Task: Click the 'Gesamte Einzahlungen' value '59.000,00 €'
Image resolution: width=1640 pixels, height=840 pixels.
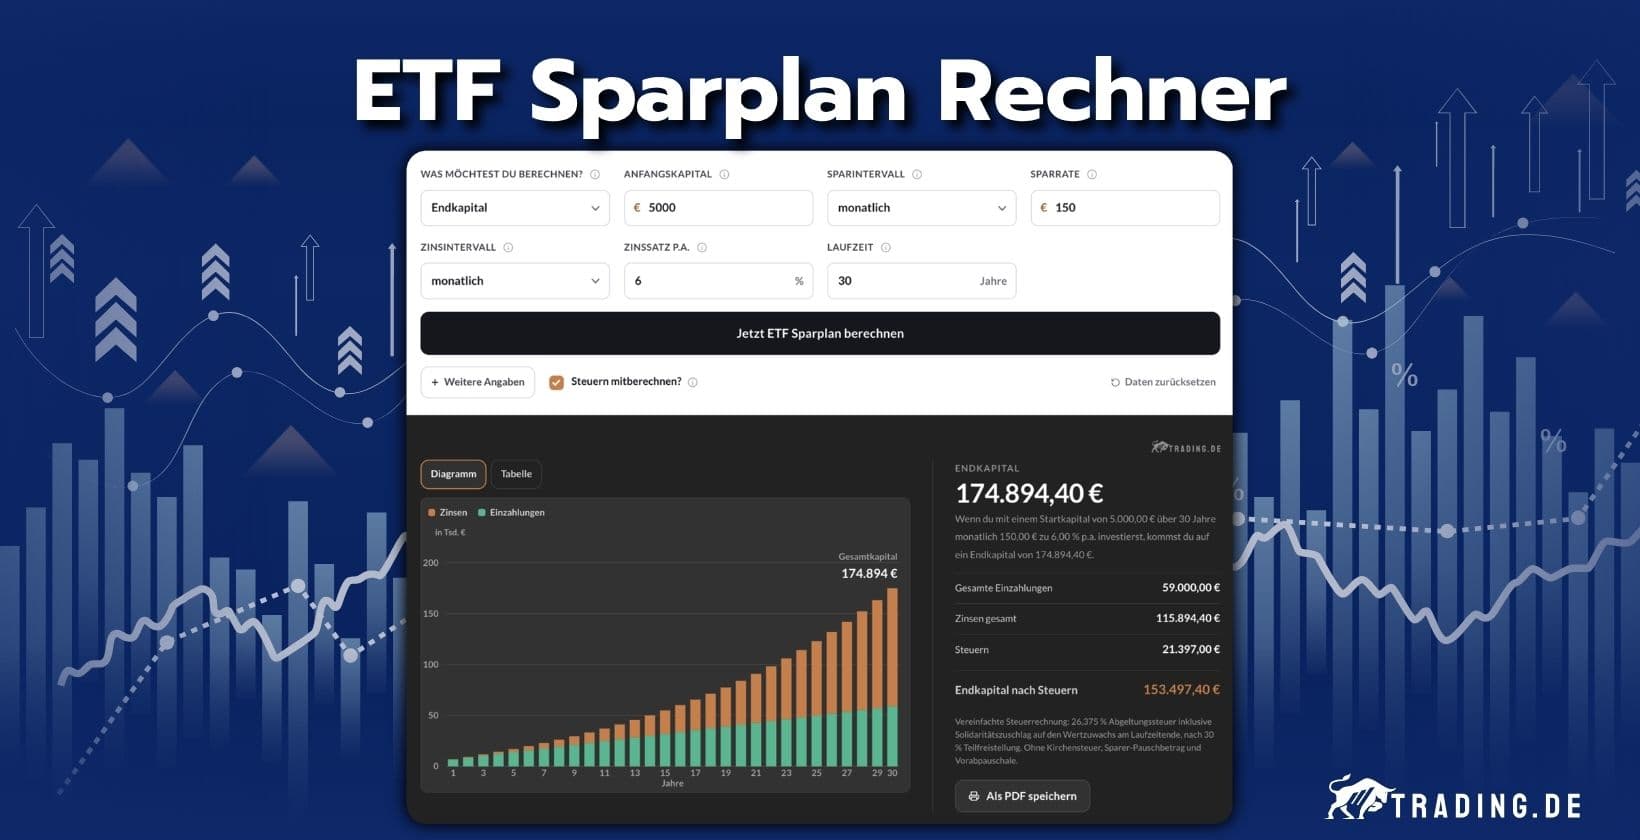Action: (1191, 588)
